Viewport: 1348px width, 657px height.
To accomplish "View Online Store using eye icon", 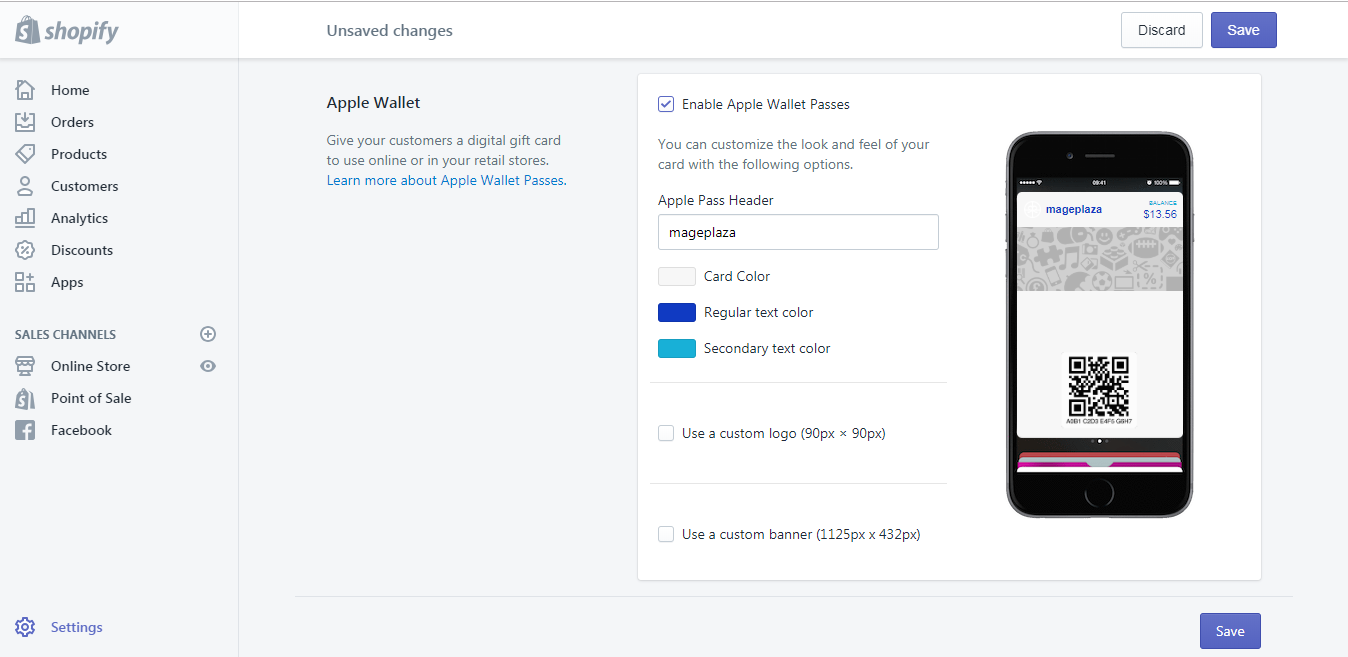I will coord(208,366).
